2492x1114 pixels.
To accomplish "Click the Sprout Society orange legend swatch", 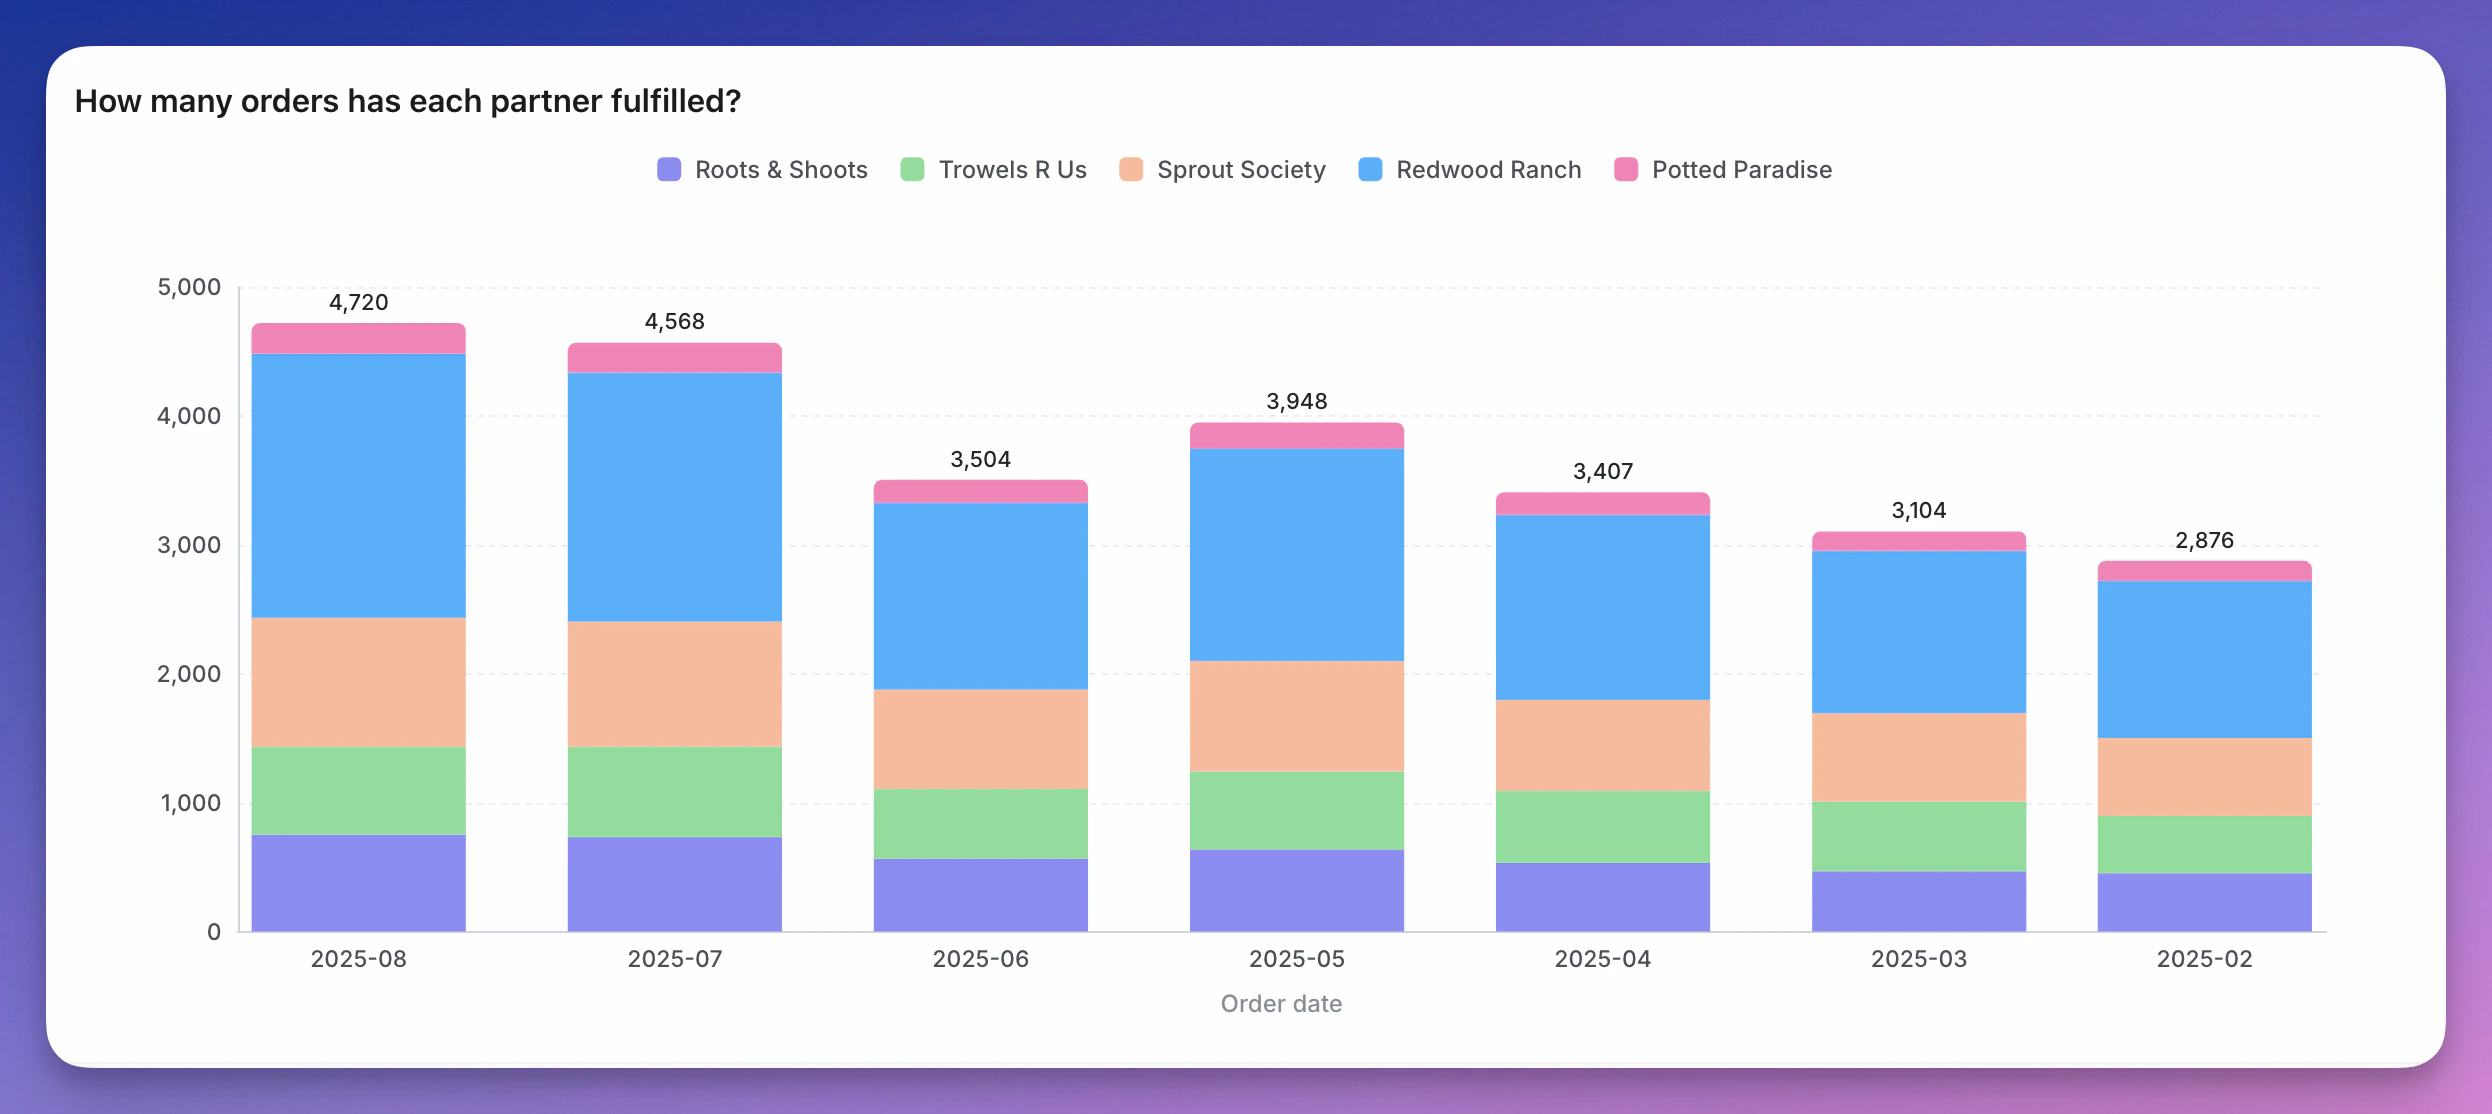I will pyautogui.click(x=1131, y=170).
